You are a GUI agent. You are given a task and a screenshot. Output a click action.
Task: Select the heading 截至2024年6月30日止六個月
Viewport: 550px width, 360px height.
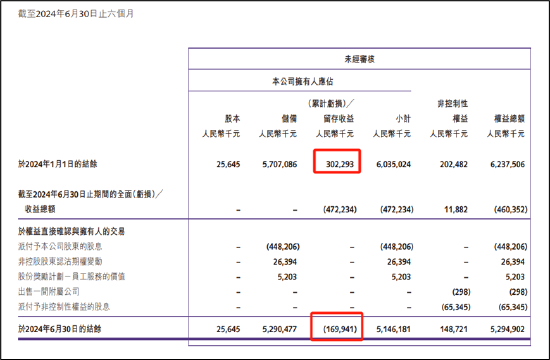pyautogui.click(x=76, y=14)
